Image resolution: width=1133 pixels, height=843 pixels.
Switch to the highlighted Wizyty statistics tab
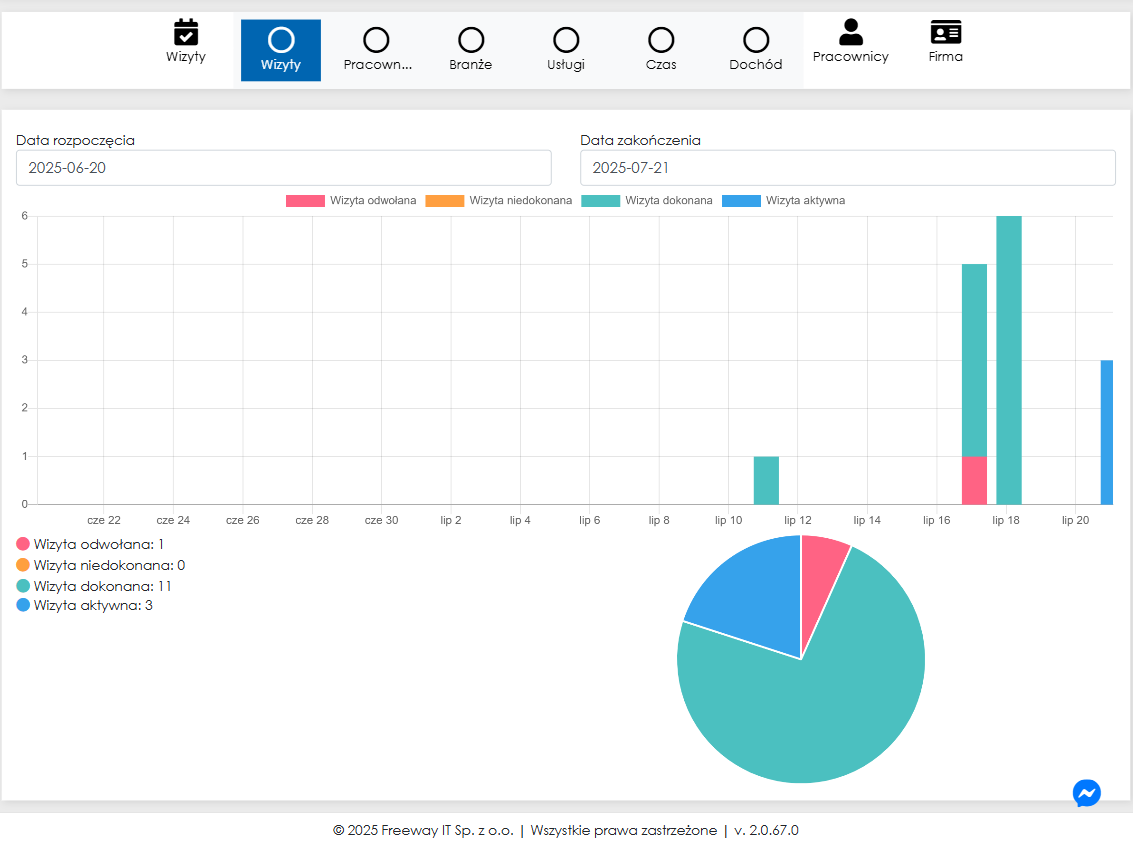coord(281,50)
